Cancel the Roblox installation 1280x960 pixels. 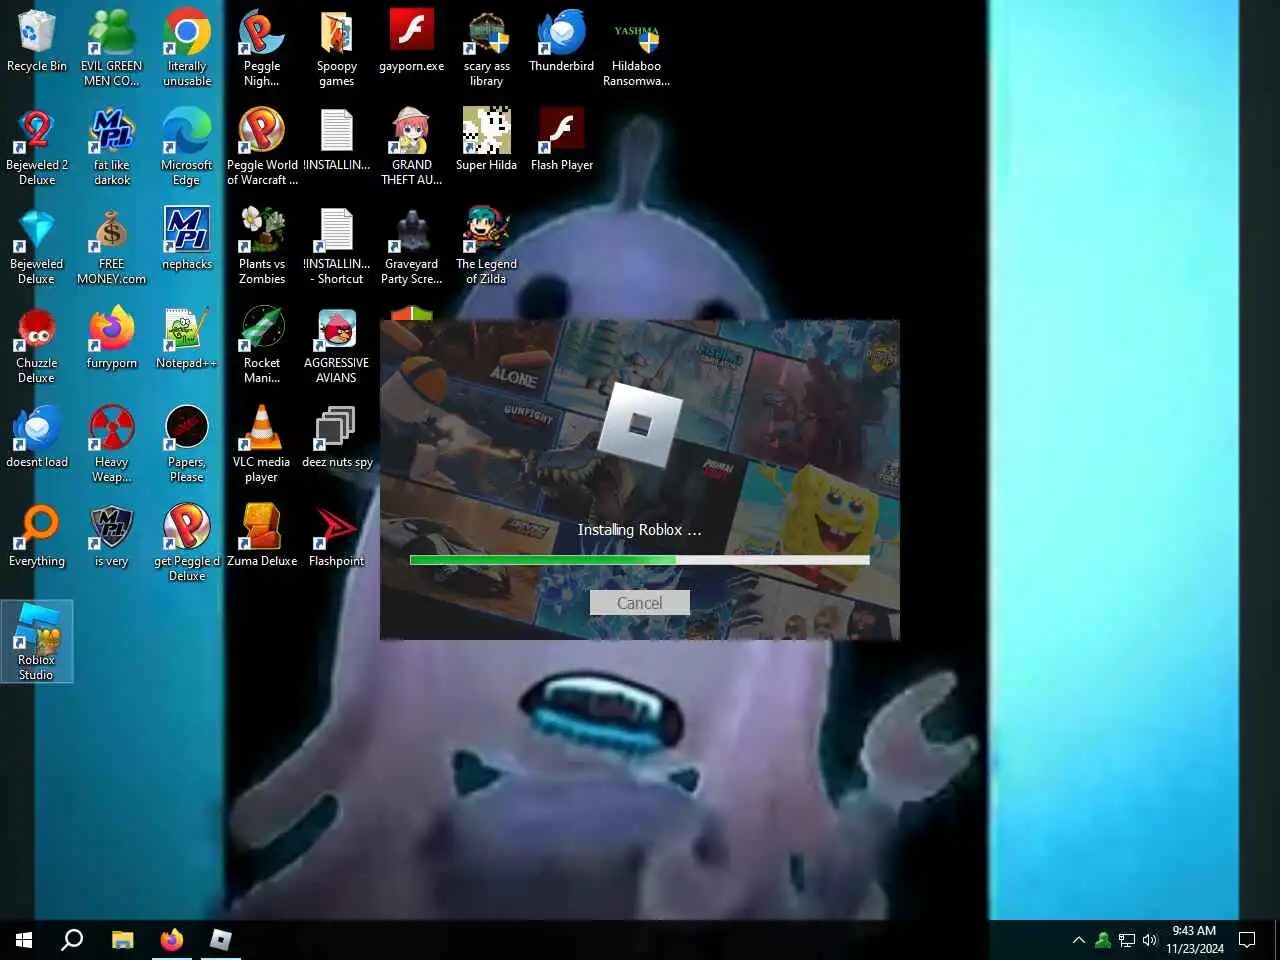point(639,603)
